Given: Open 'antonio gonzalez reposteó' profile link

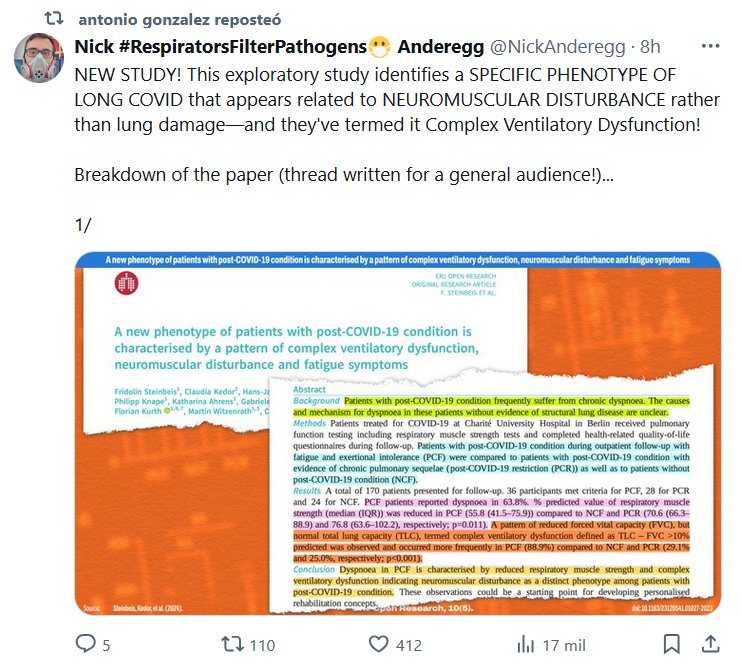Looking at the screenshot, I should [x=180, y=19].
